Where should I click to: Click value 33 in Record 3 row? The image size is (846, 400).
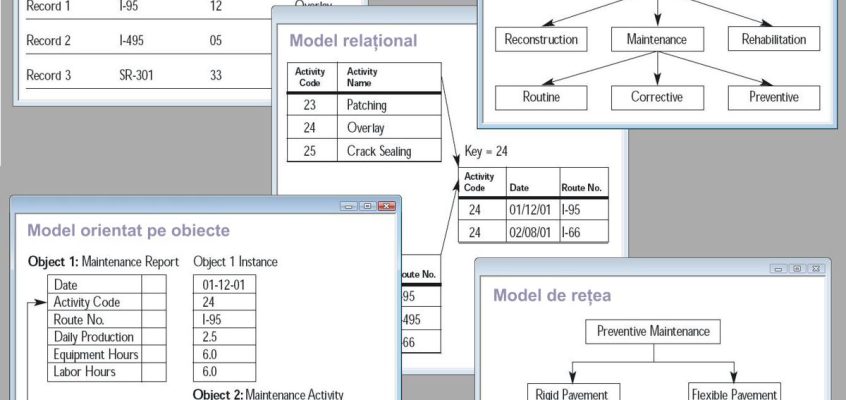point(215,75)
